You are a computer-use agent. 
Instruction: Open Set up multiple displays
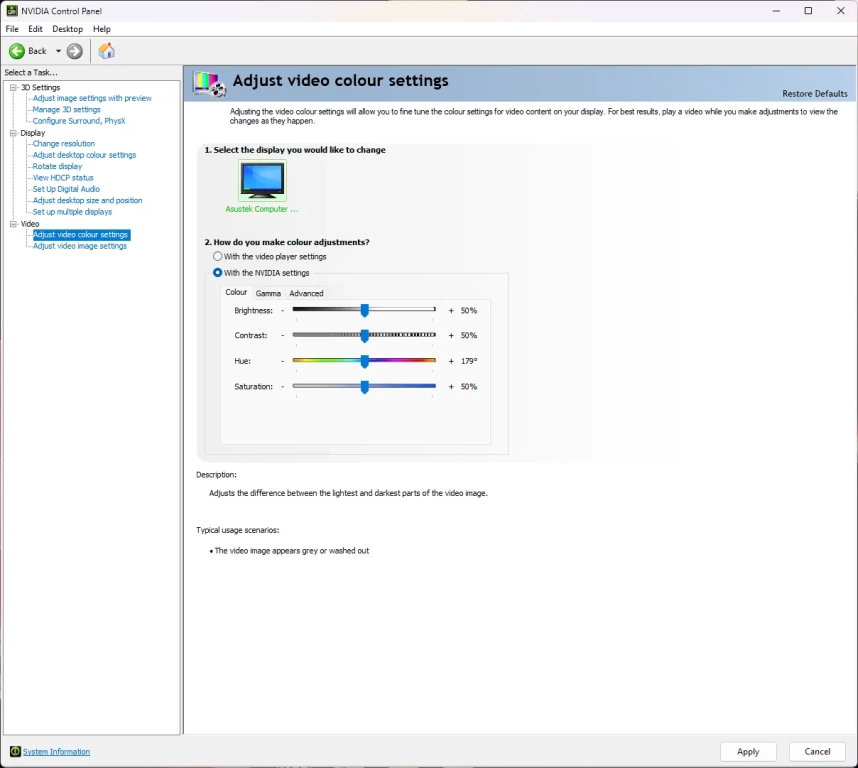pos(72,212)
